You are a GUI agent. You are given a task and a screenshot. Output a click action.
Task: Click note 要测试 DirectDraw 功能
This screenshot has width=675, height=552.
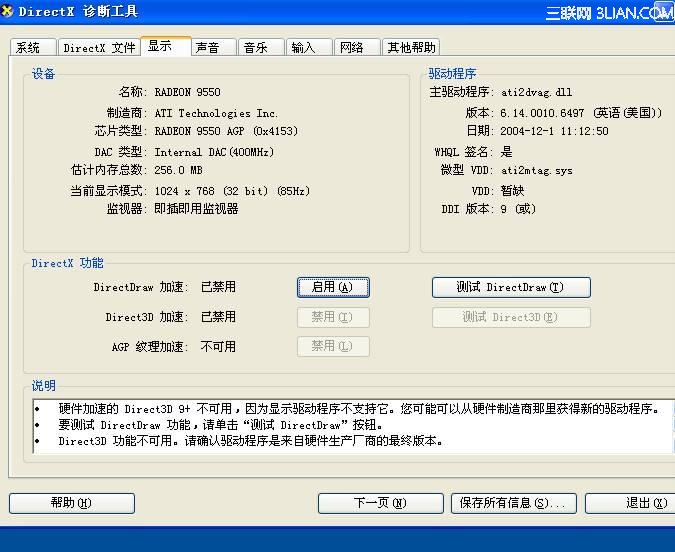[x=220, y=425]
